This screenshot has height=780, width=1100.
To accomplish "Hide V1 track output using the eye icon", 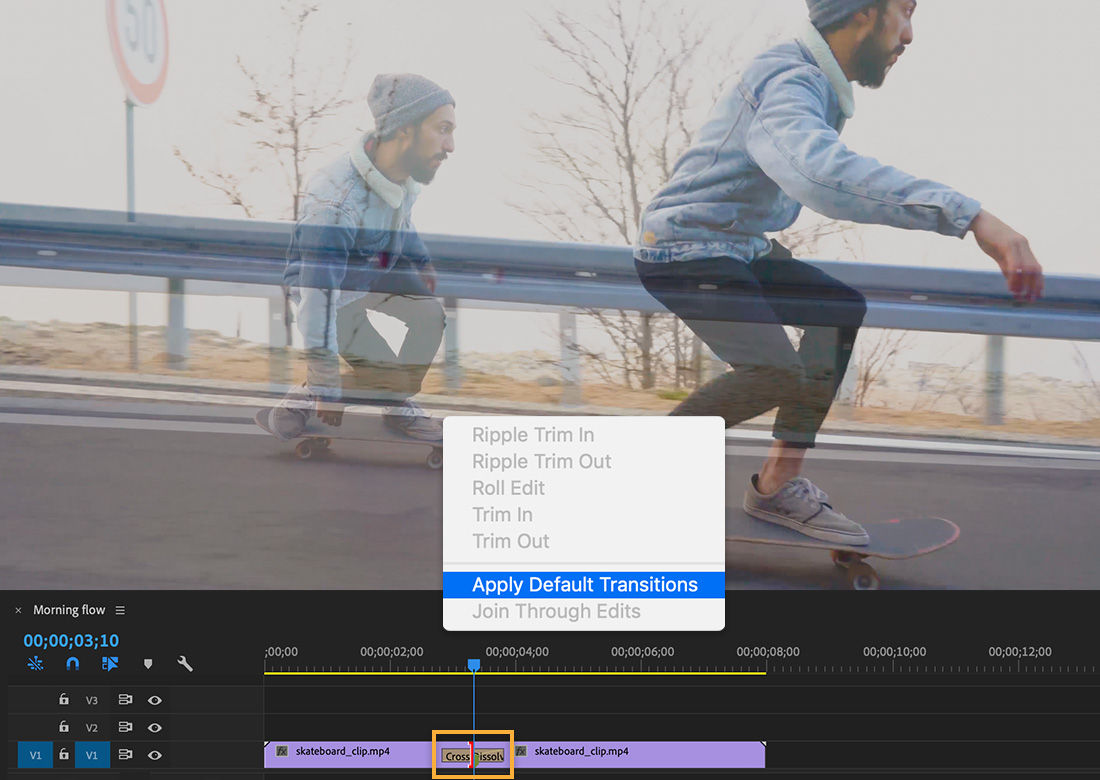I will point(155,754).
